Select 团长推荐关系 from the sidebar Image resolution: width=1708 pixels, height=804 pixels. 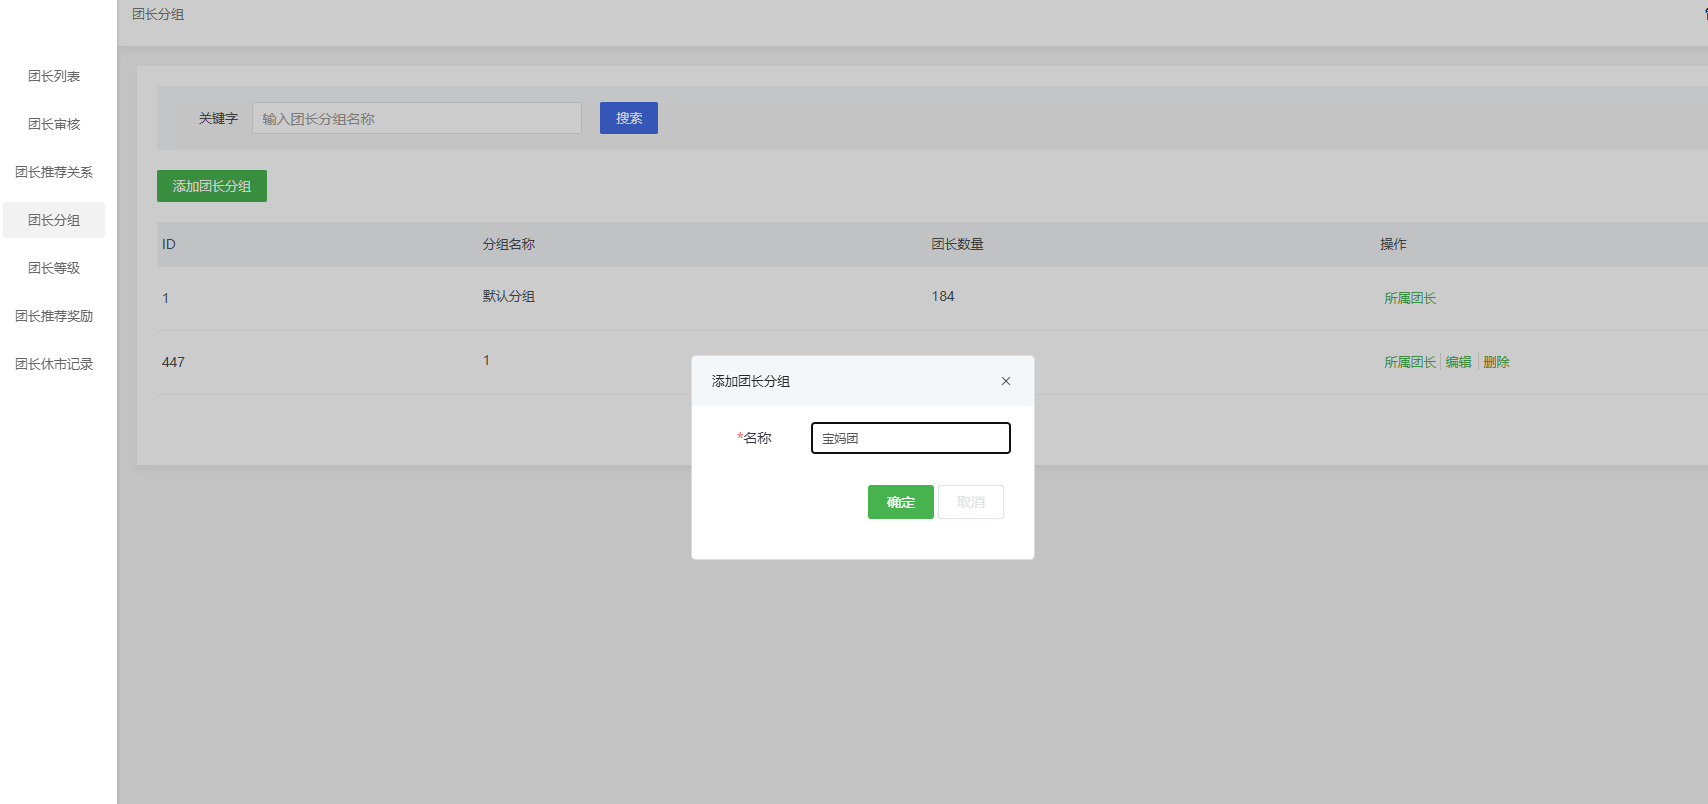pos(54,172)
